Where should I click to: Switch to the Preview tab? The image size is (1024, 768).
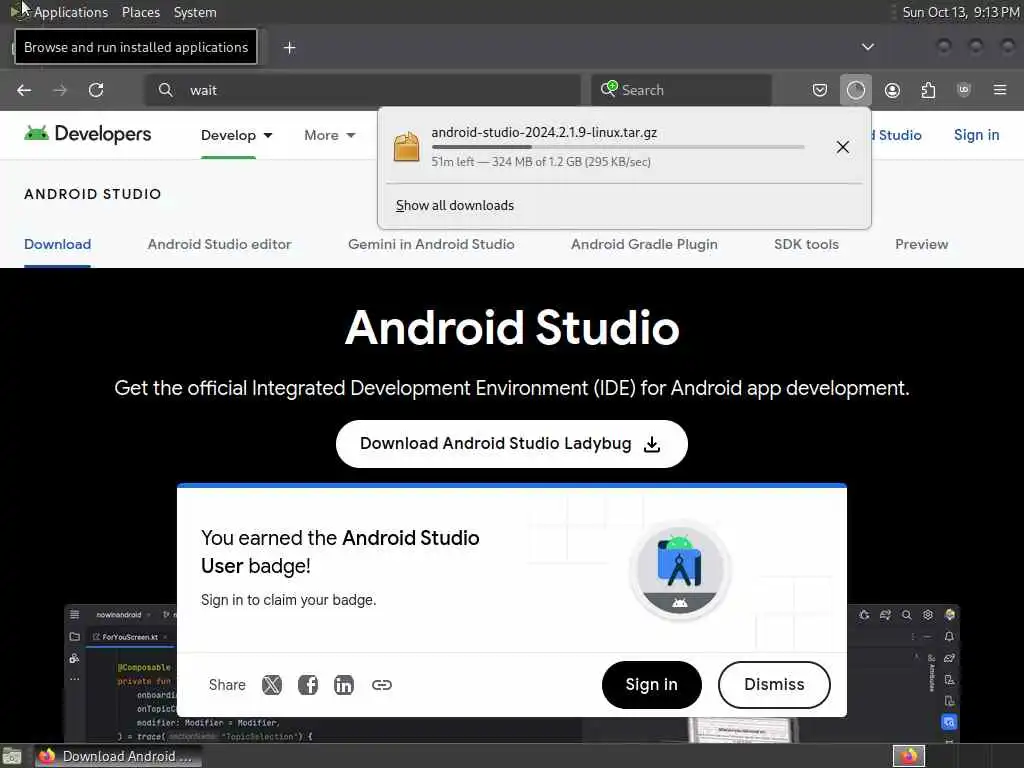pyautogui.click(x=921, y=244)
